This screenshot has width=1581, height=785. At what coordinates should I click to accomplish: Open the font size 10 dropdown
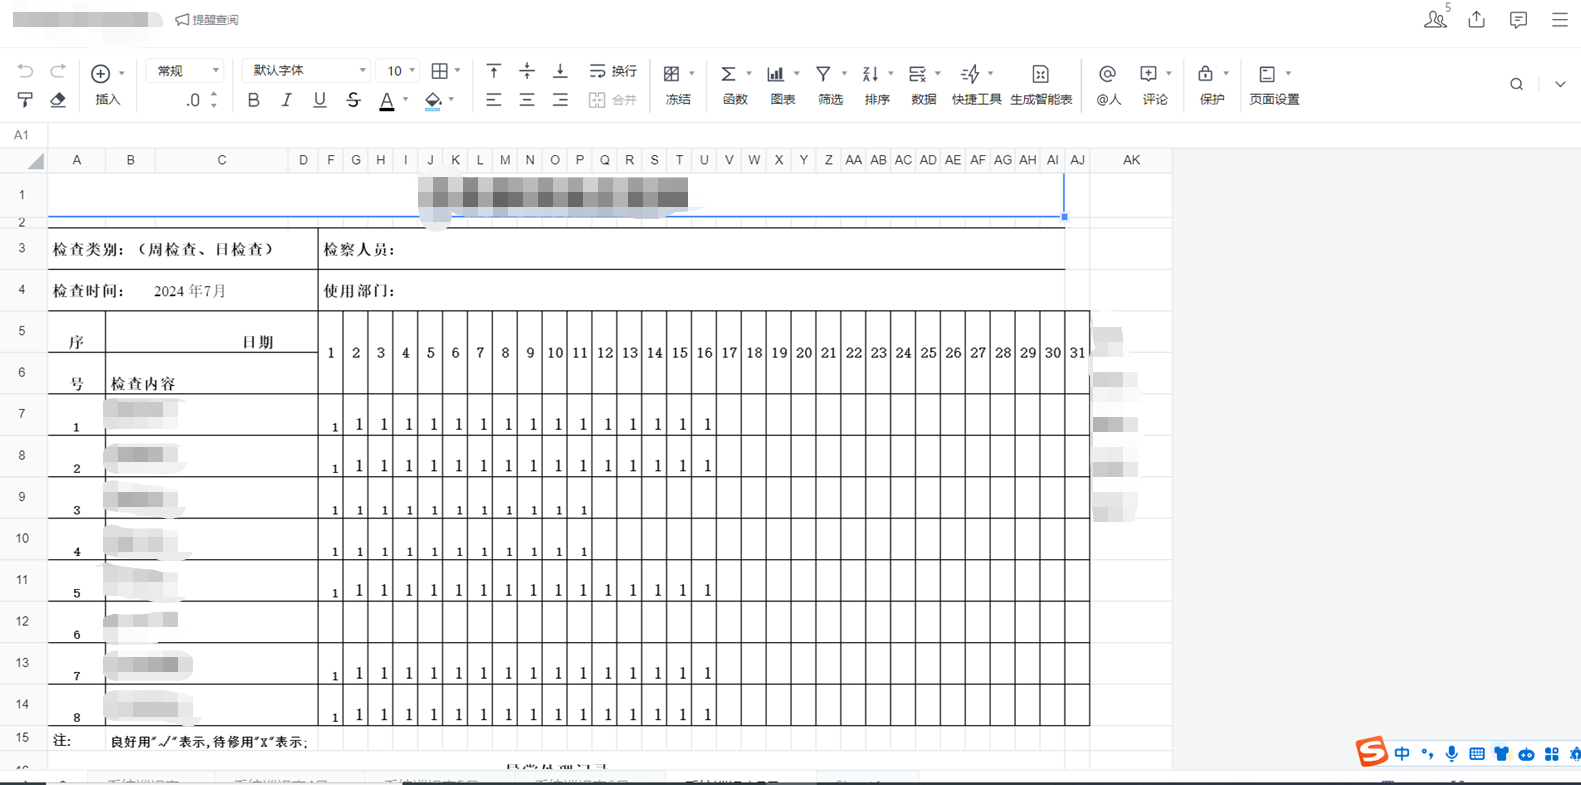[397, 71]
